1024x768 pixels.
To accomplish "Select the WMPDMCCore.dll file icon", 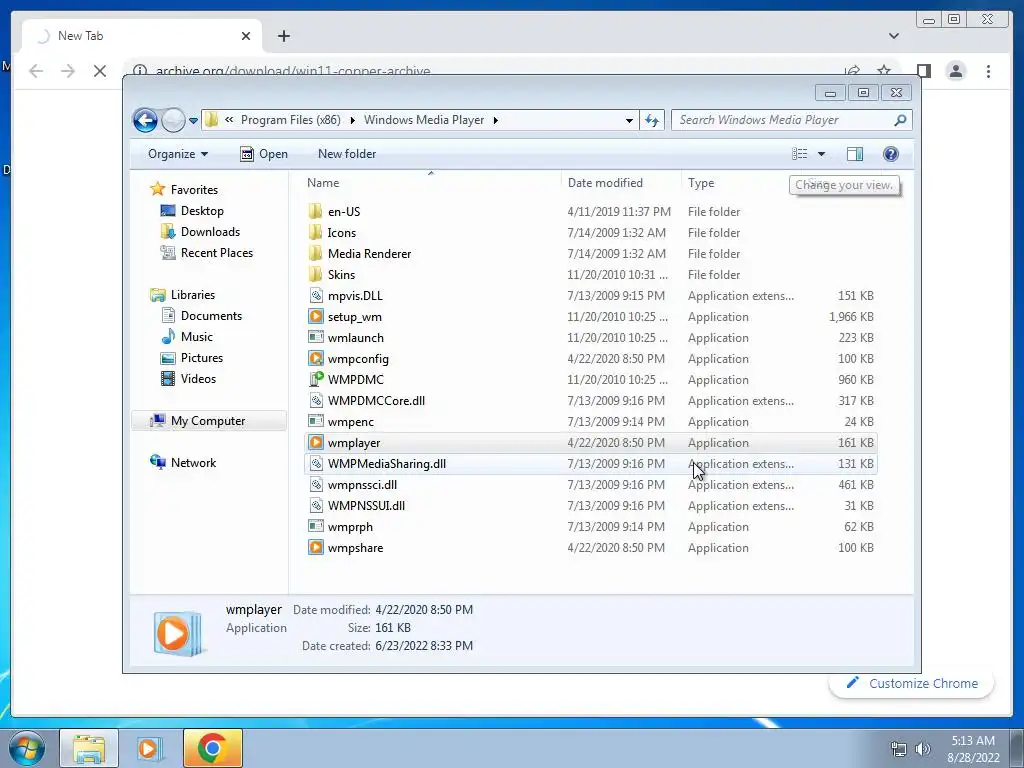I will pyautogui.click(x=315, y=400).
